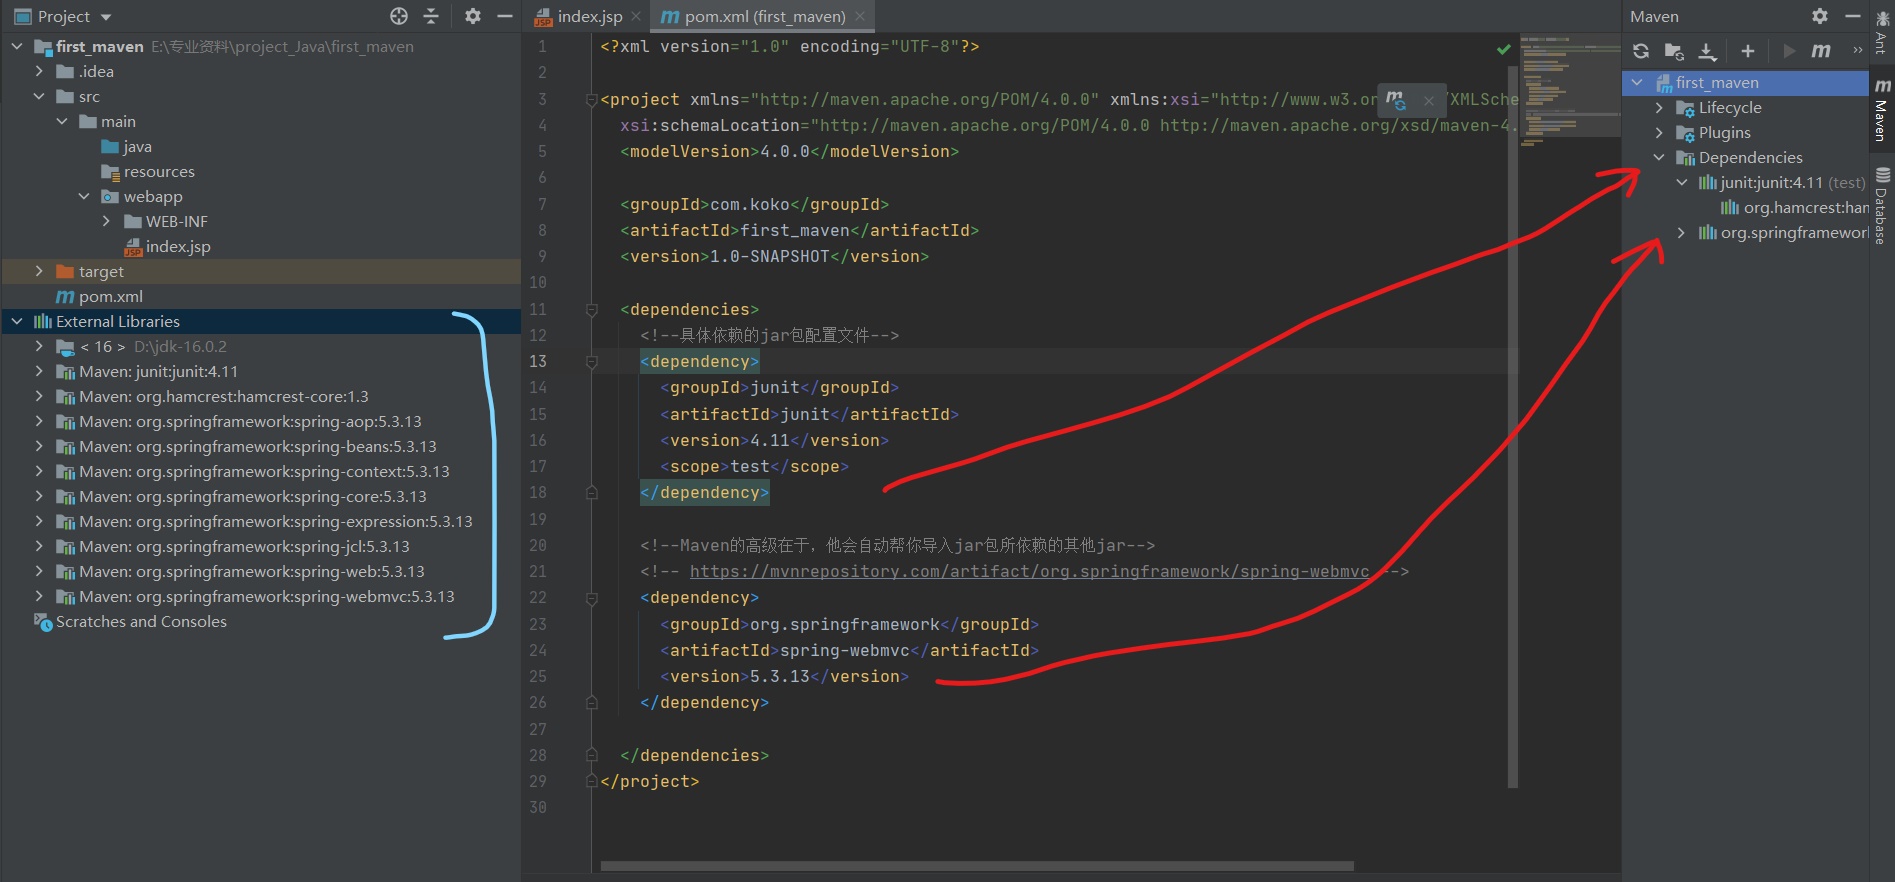Screen dimensions: 1895x882
Task: Hide the Maven tool window
Action: [1852, 16]
